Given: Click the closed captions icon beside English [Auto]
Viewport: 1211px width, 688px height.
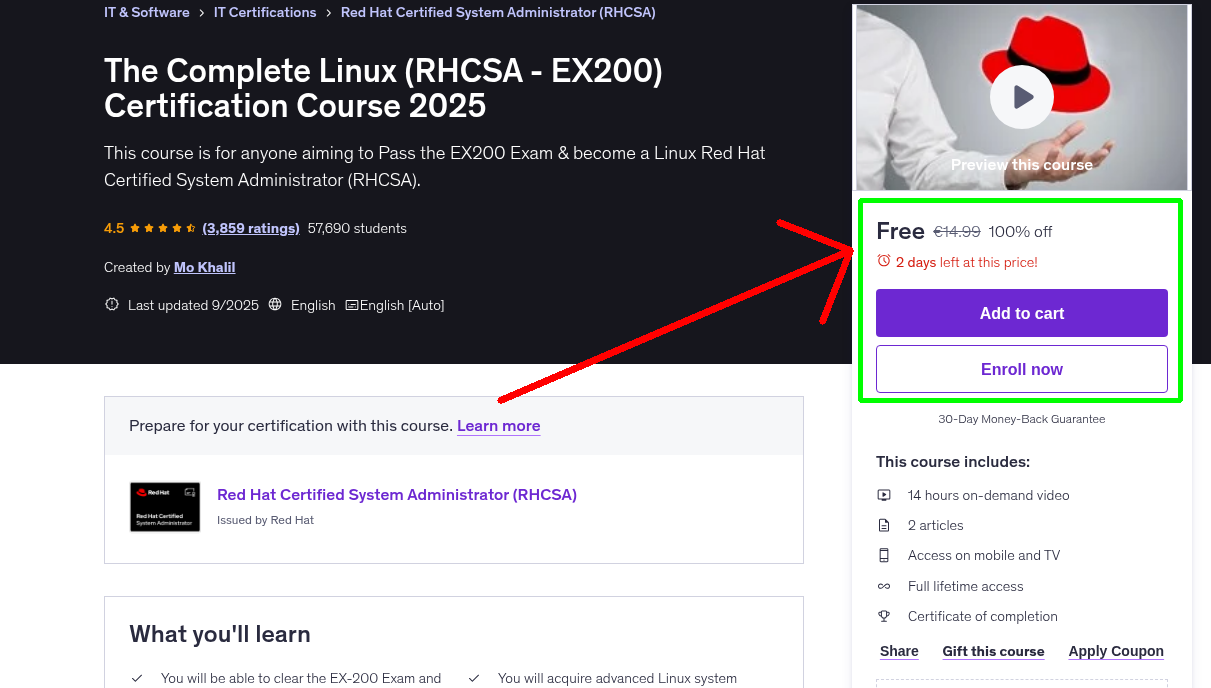Looking at the screenshot, I should (x=353, y=304).
